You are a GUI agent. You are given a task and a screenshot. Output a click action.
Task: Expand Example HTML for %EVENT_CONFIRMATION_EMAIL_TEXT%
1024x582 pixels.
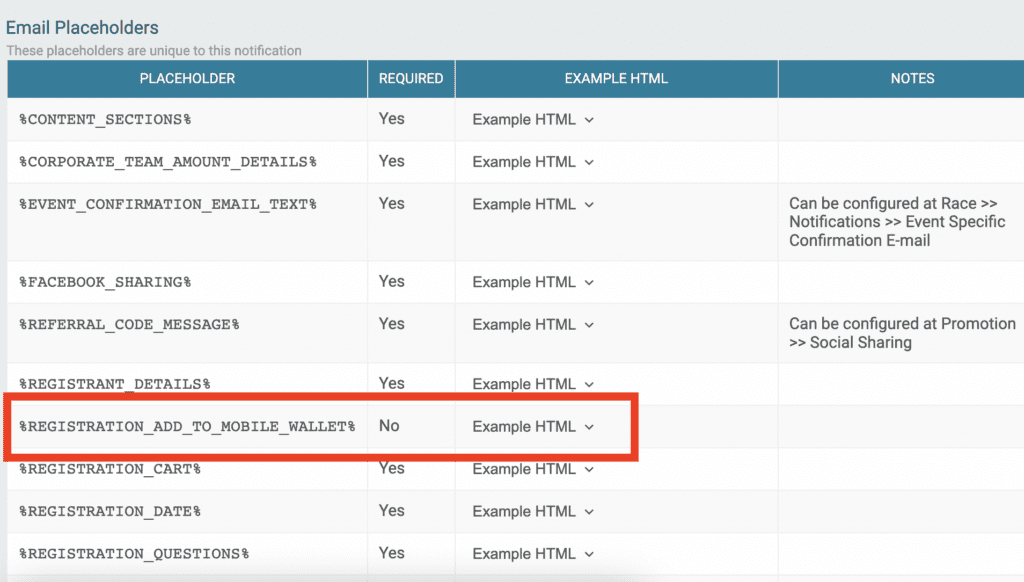pyautogui.click(x=533, y=204)
